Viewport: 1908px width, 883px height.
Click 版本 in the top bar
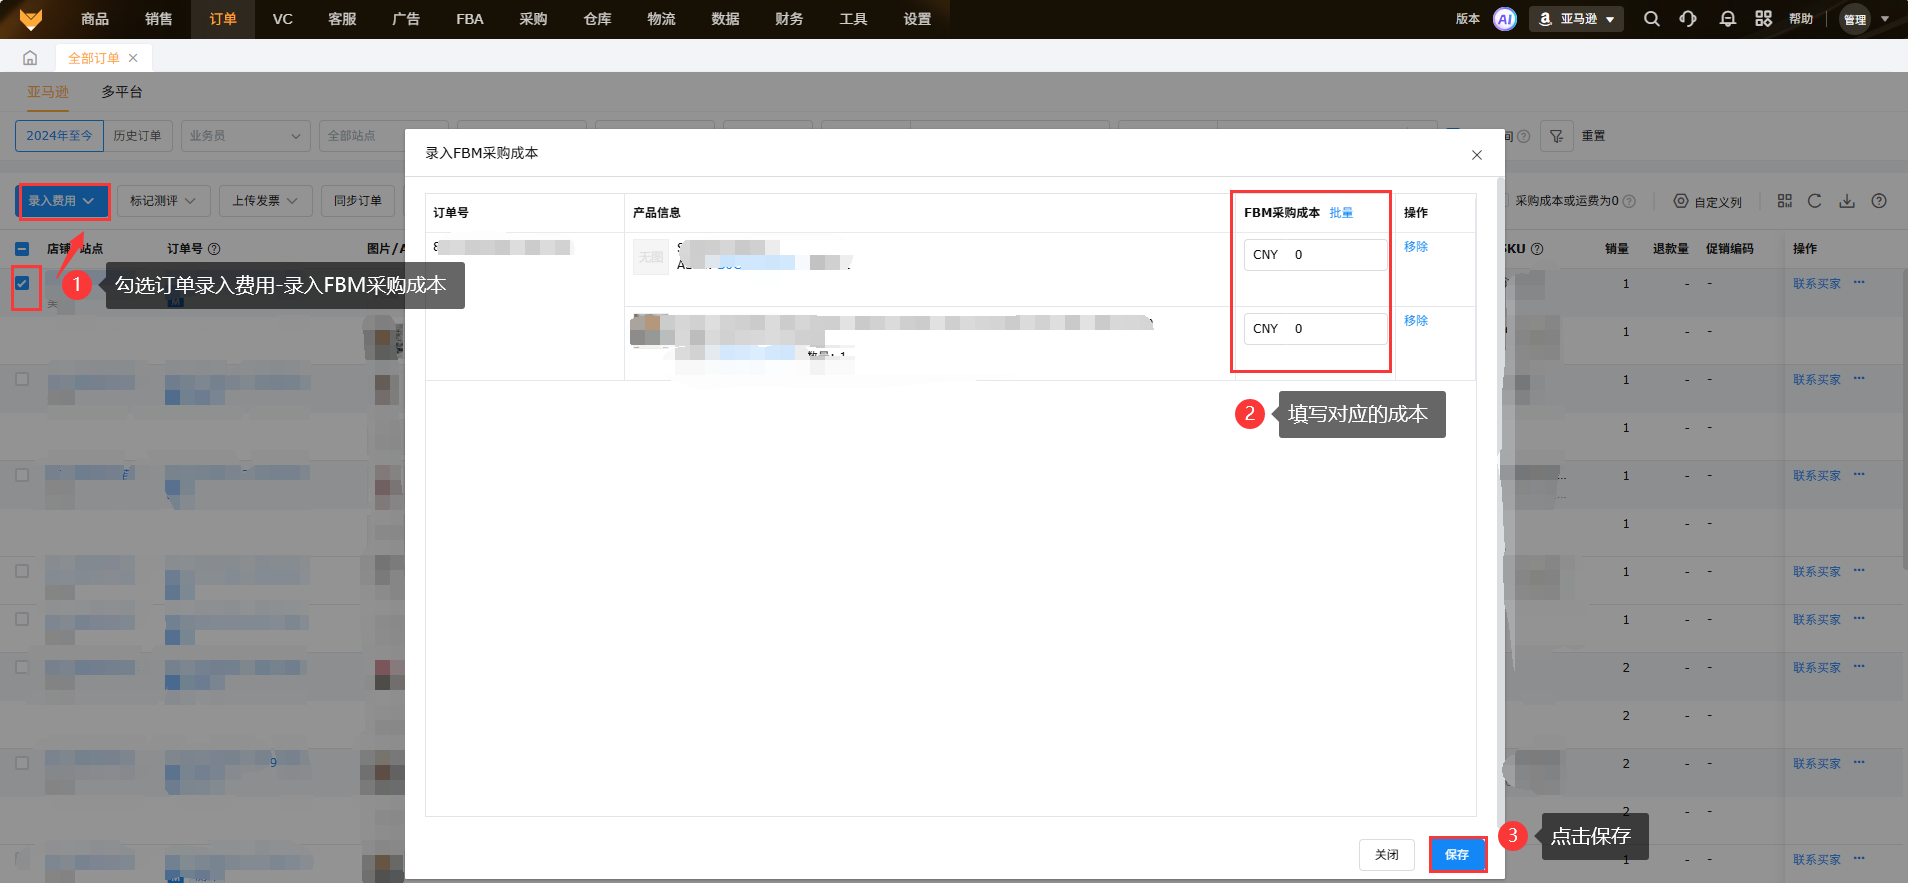(1468, 19)
